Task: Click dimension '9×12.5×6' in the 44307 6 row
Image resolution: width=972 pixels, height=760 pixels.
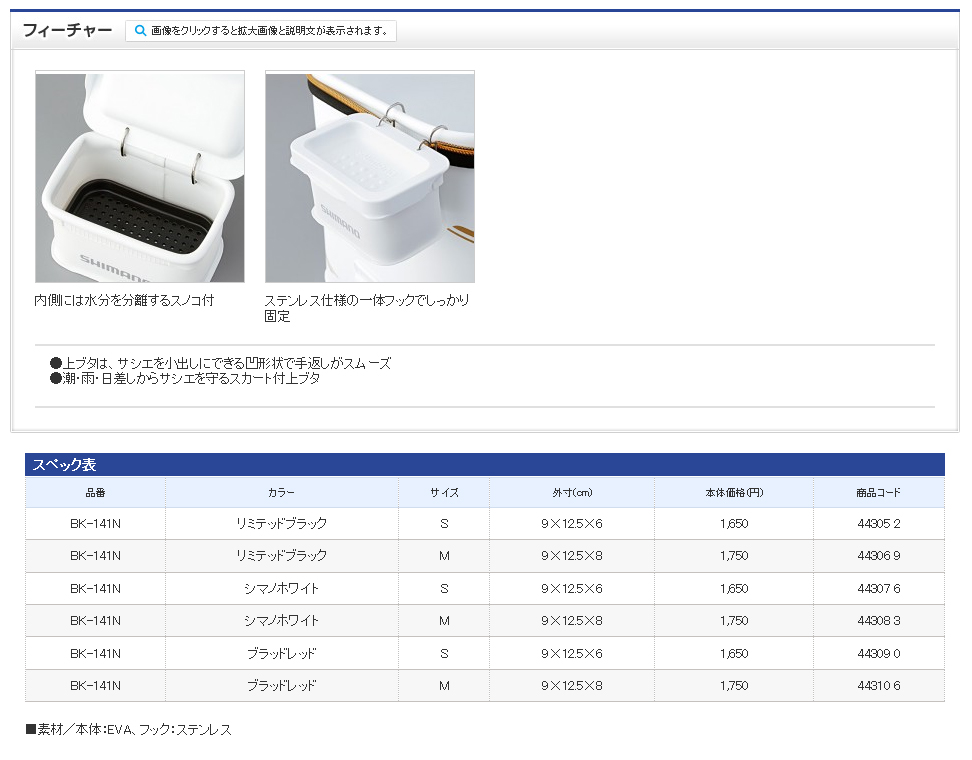Action: (x=572, y=589)
